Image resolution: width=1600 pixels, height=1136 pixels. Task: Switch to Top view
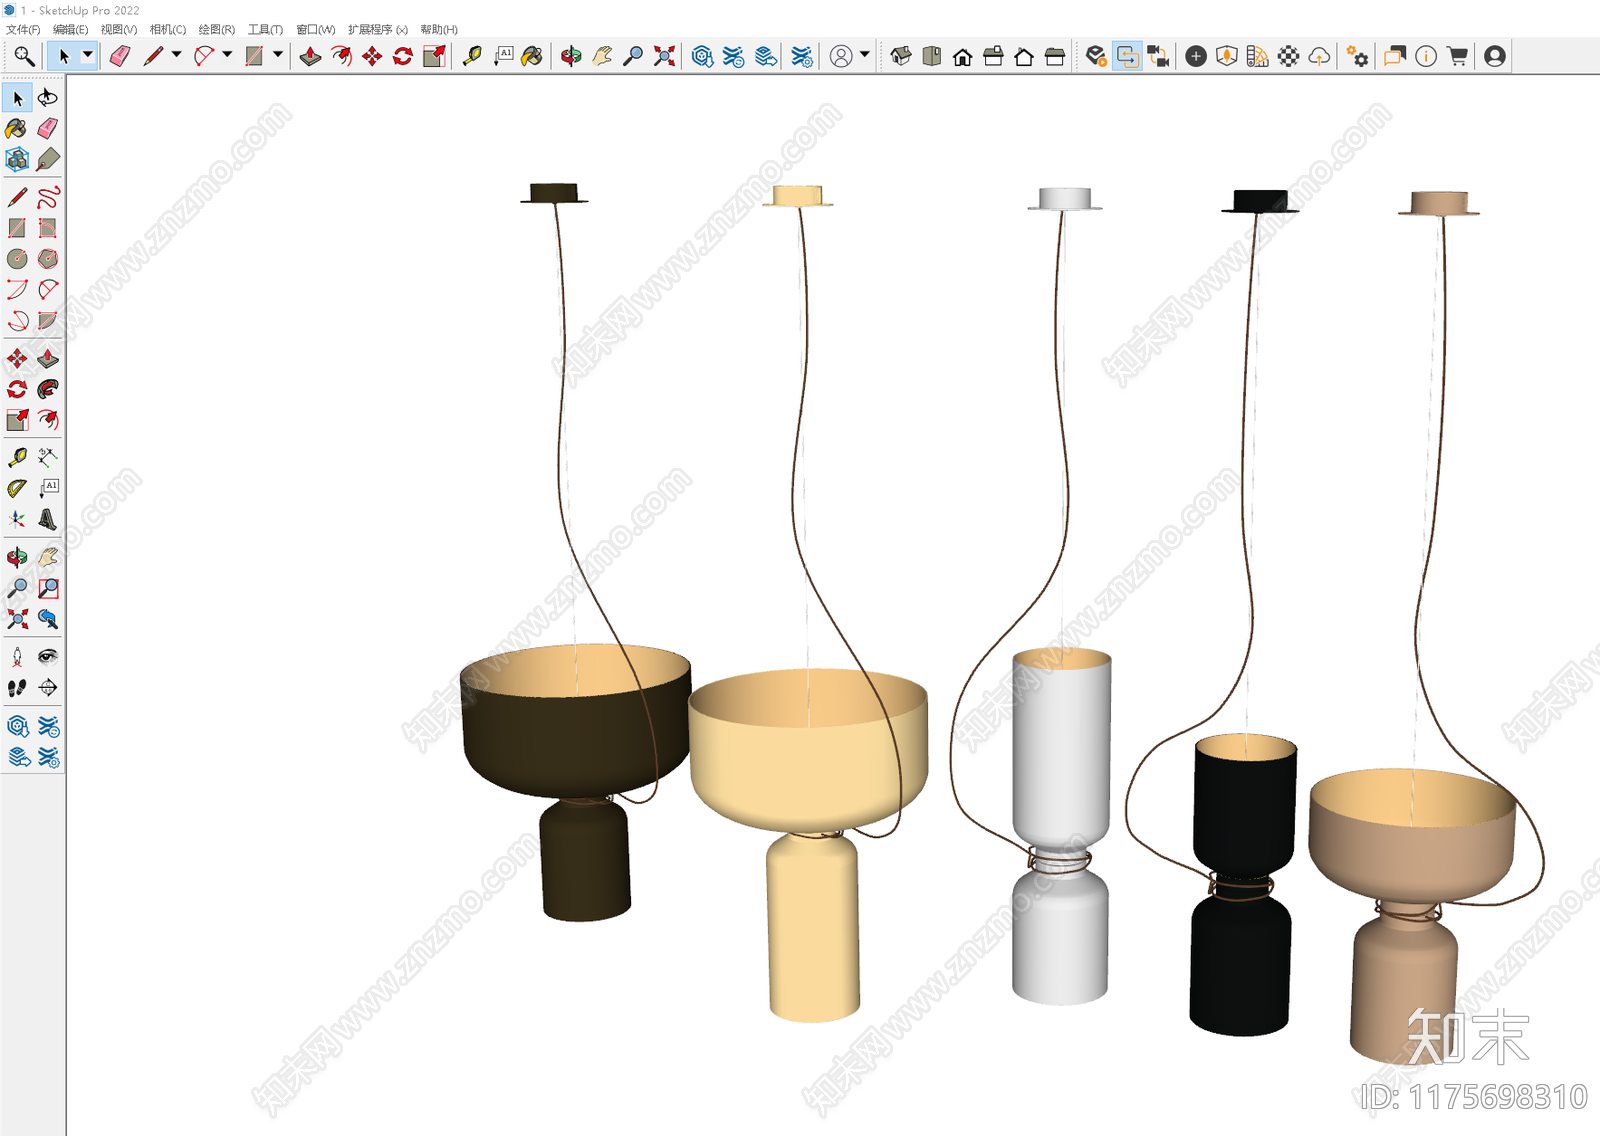coord(932,56)
